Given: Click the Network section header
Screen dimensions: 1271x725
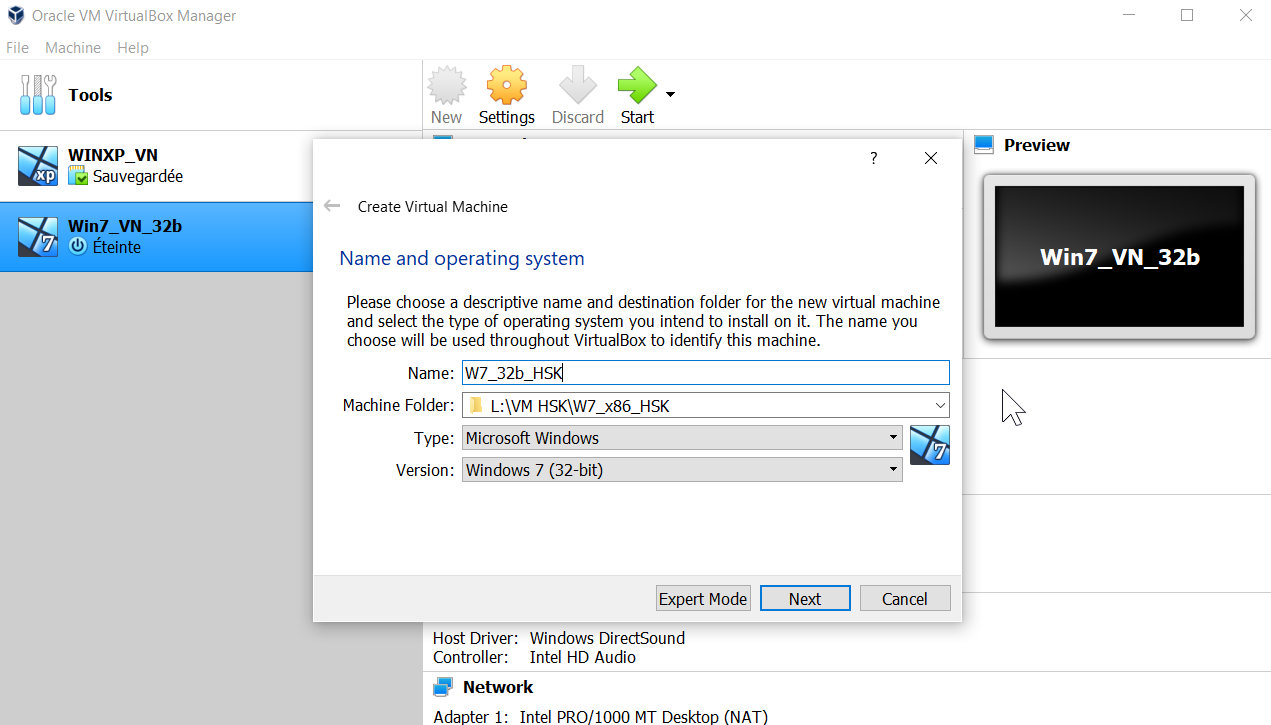Looking at the screenshot, I should tap(498, 687).
